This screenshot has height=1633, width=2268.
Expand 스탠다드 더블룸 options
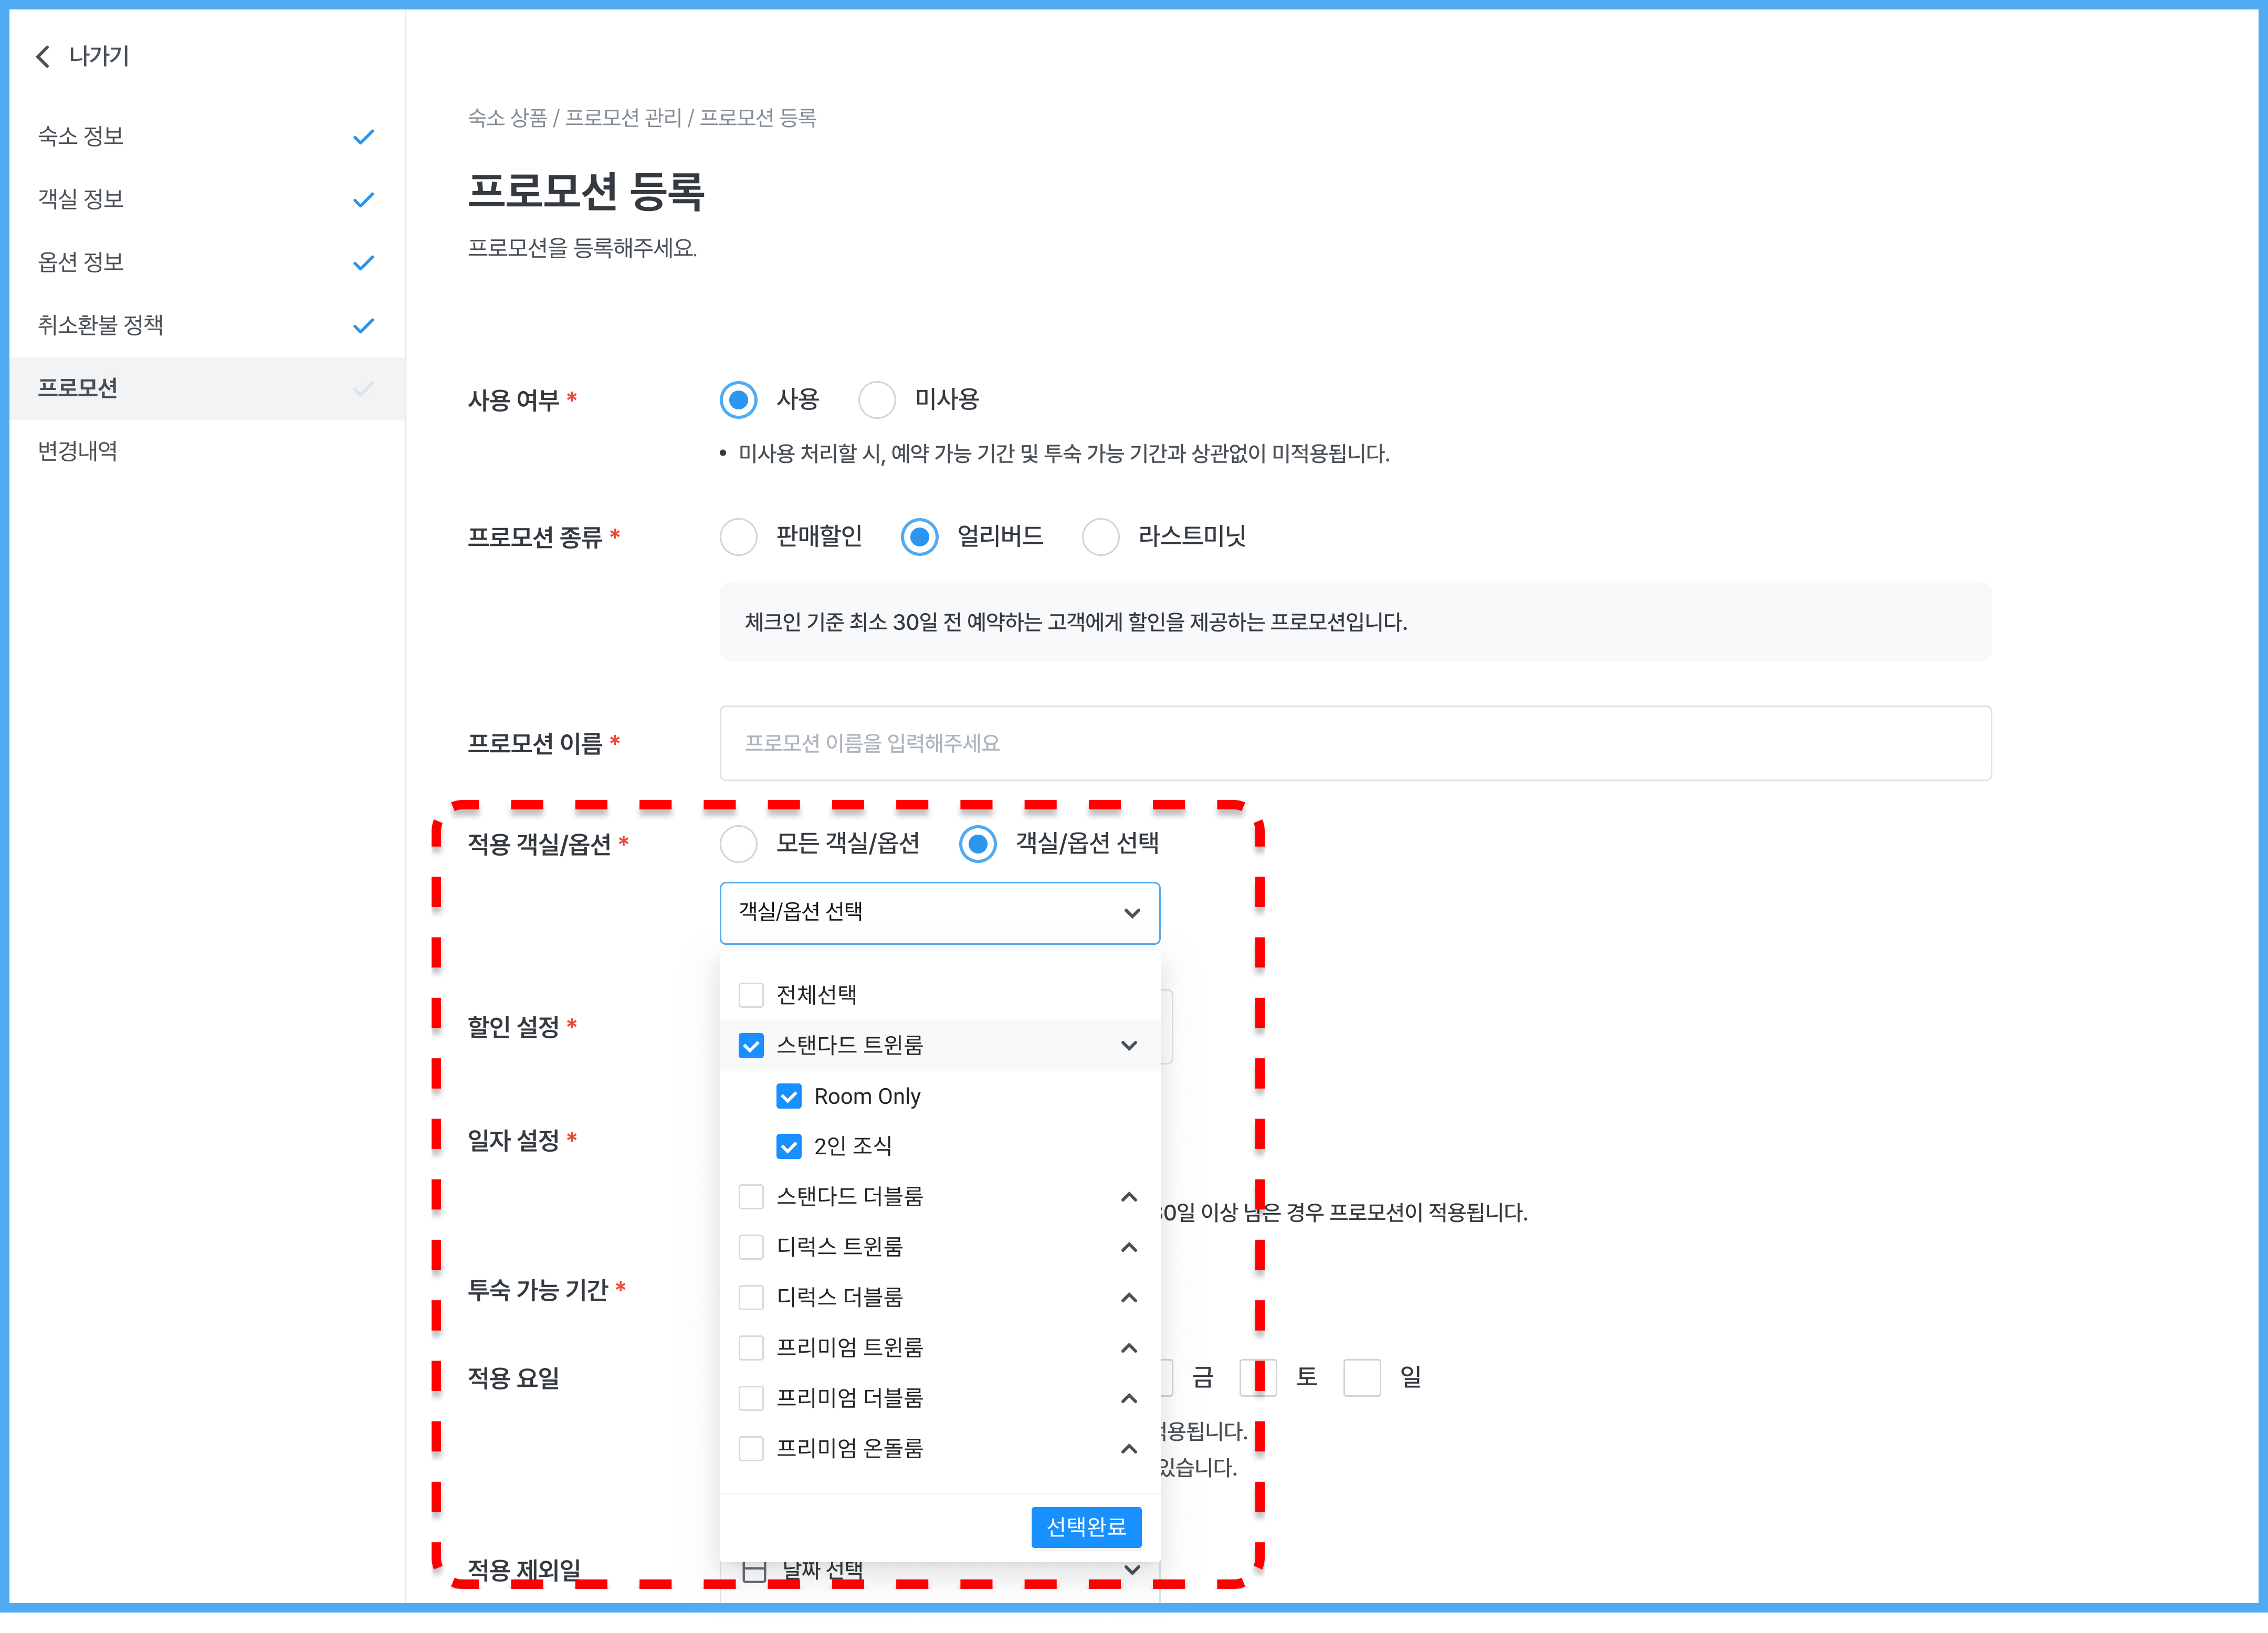pos(1129,1196)
